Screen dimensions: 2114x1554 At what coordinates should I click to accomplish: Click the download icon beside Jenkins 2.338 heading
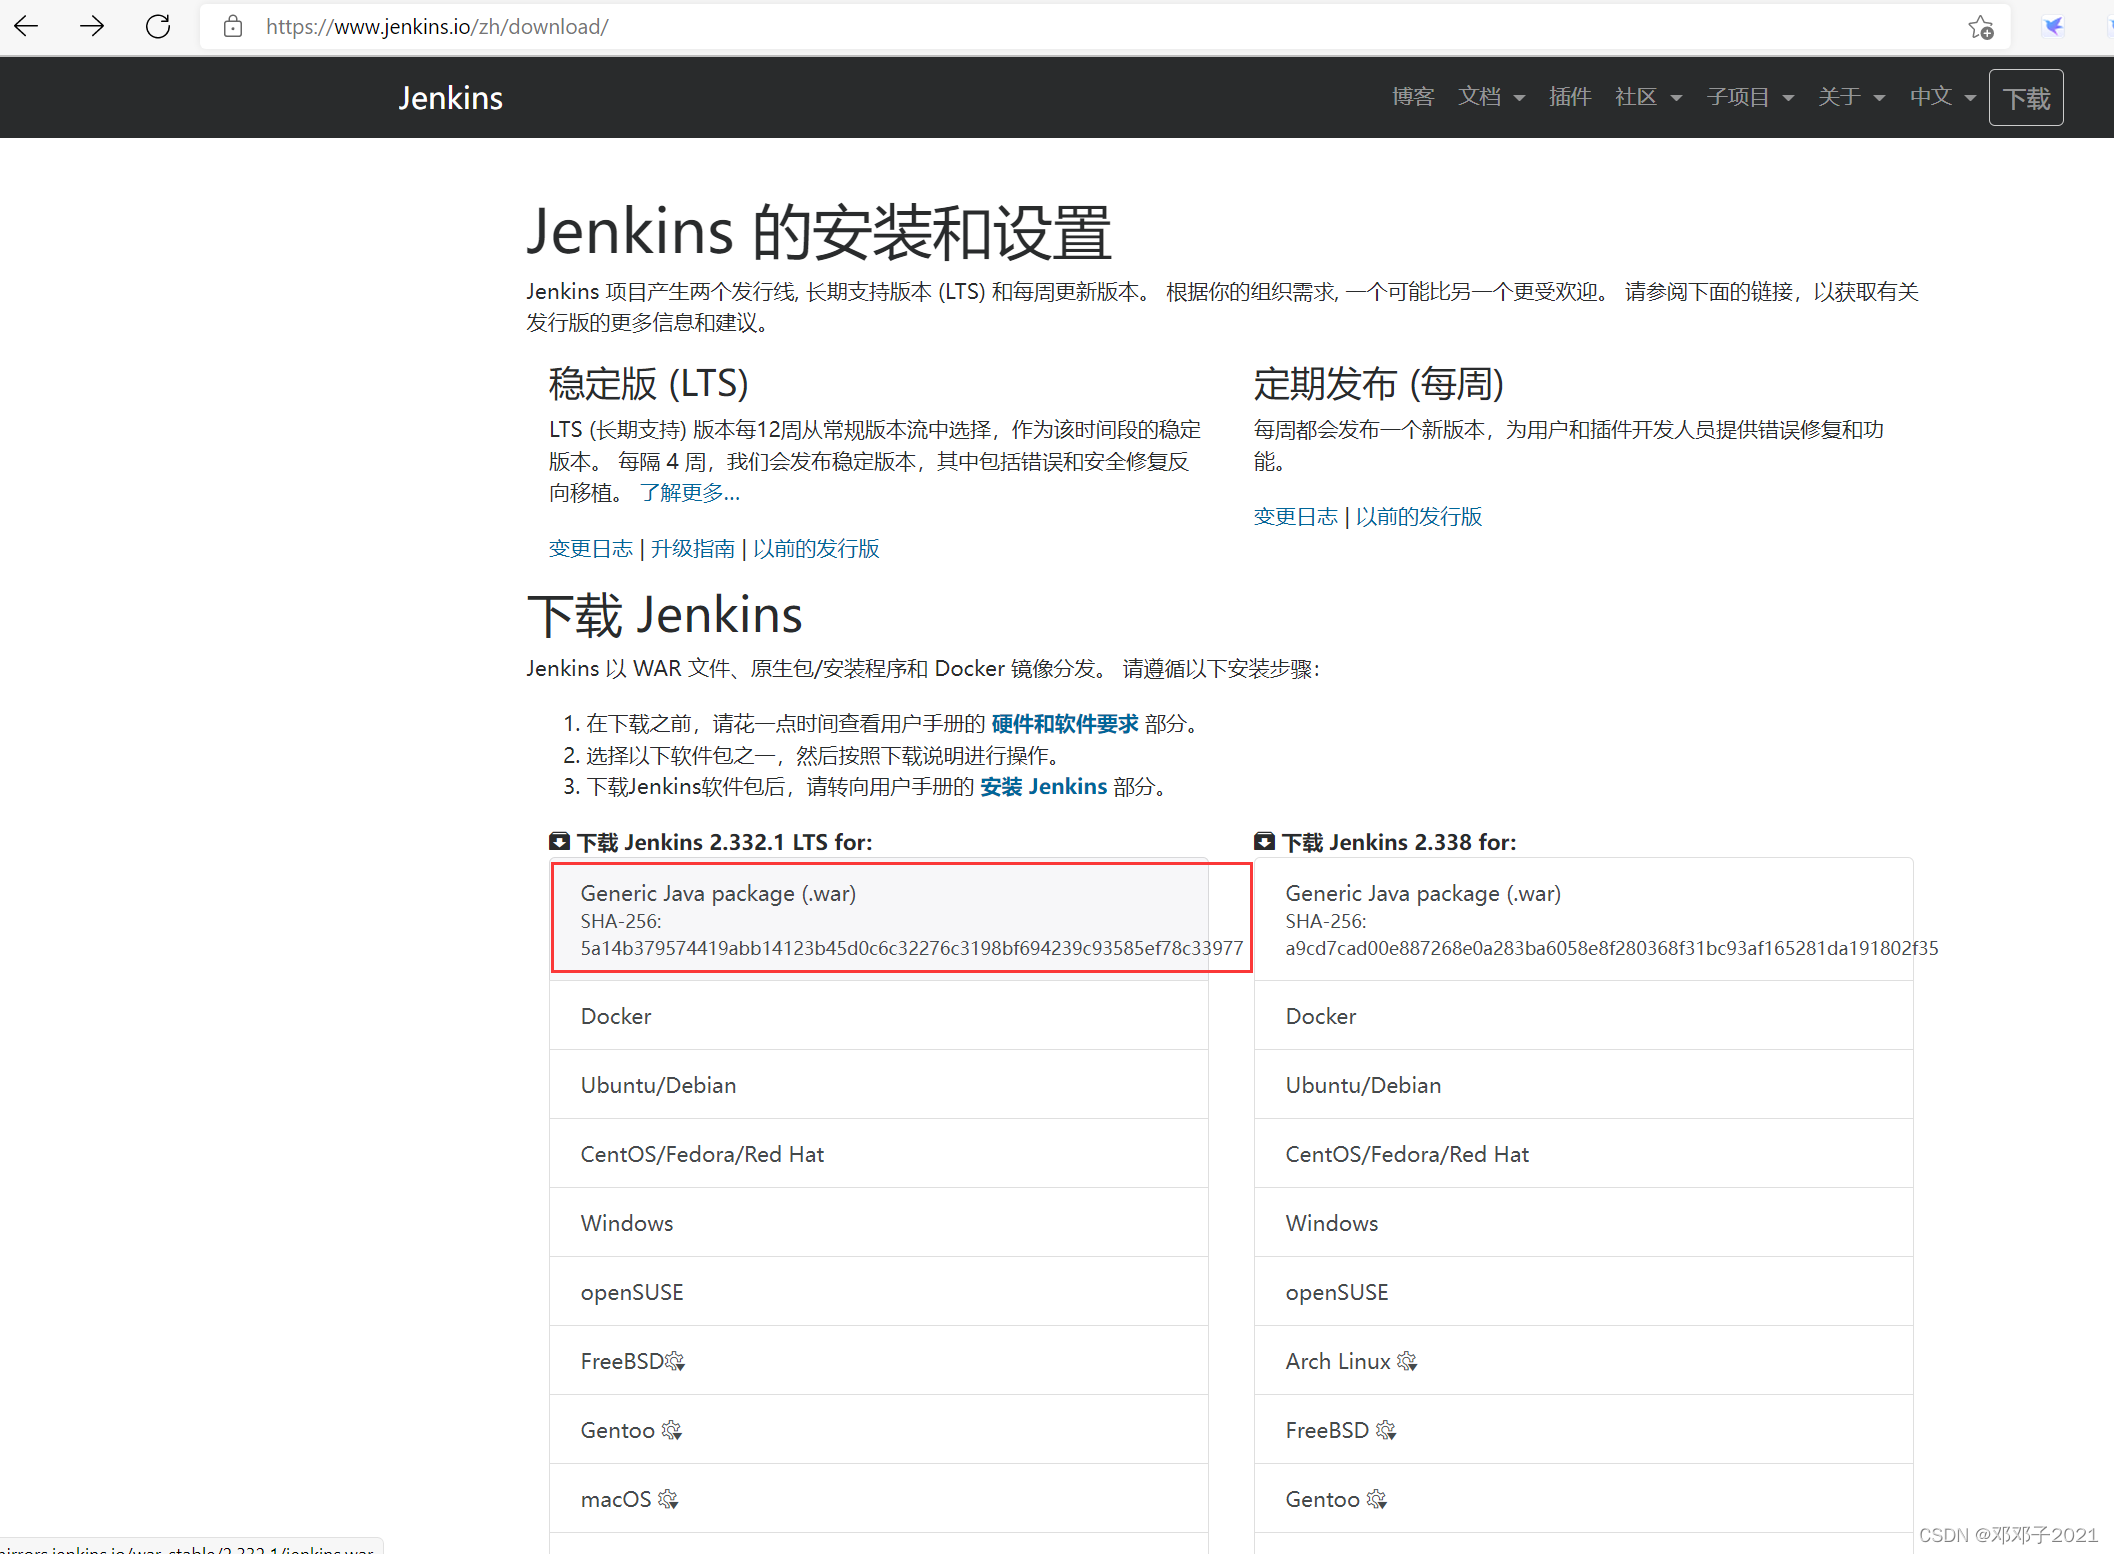(1265, 841)
